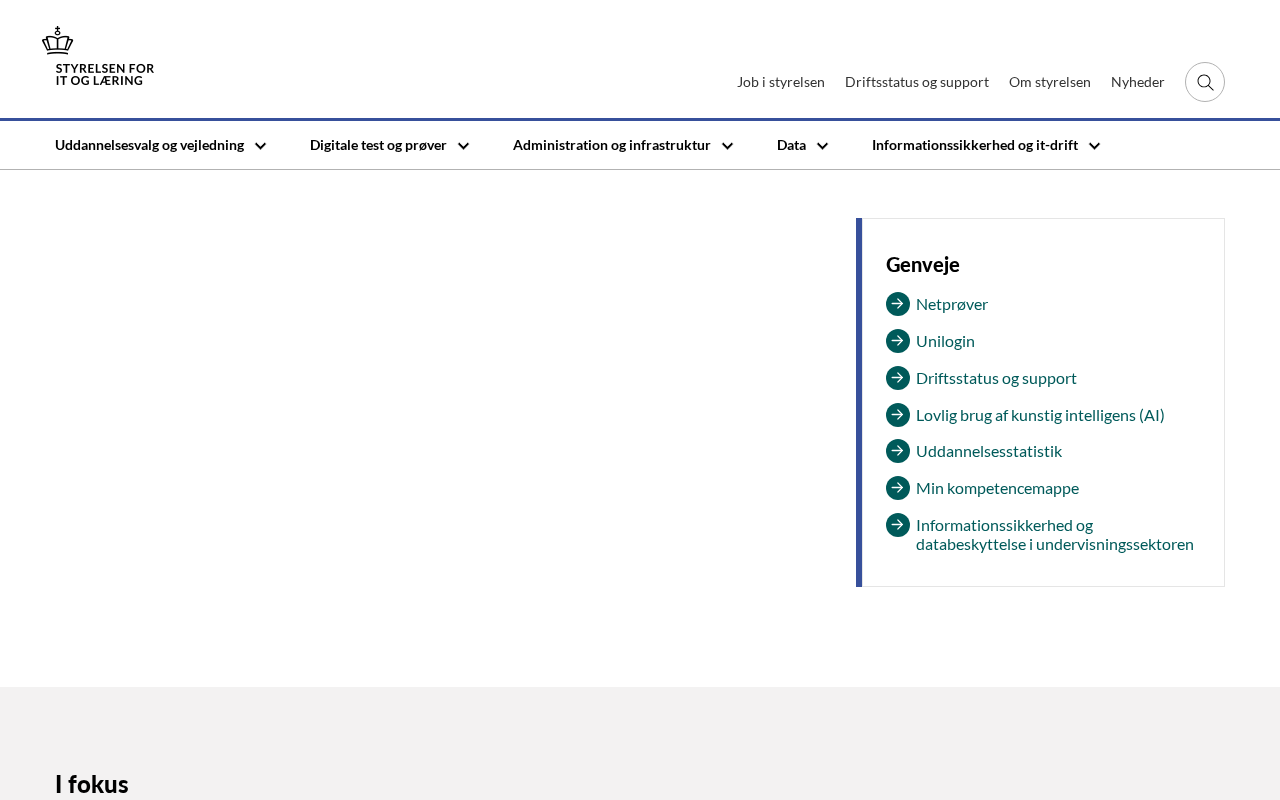Image resolution: width=1280 pixels, height=800 pixels.
Task: Open the Job i styrelsen menu item
Action: (x=781, y=82)
